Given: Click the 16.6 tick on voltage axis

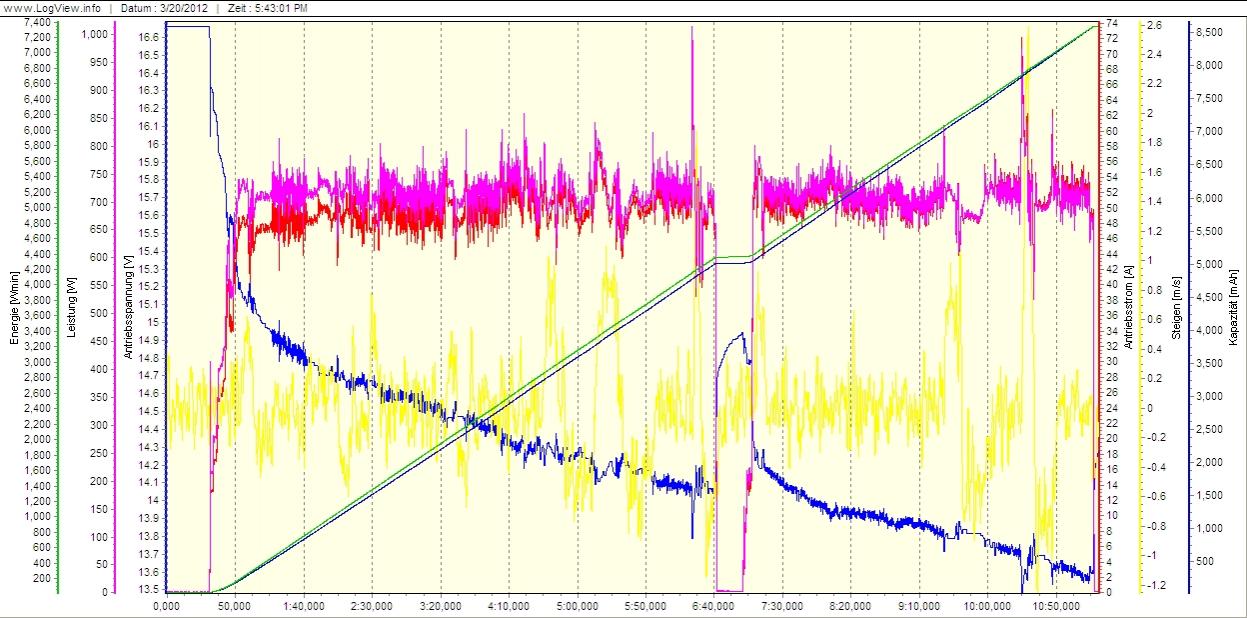Looking at the screenshot, I should [149, 37].
